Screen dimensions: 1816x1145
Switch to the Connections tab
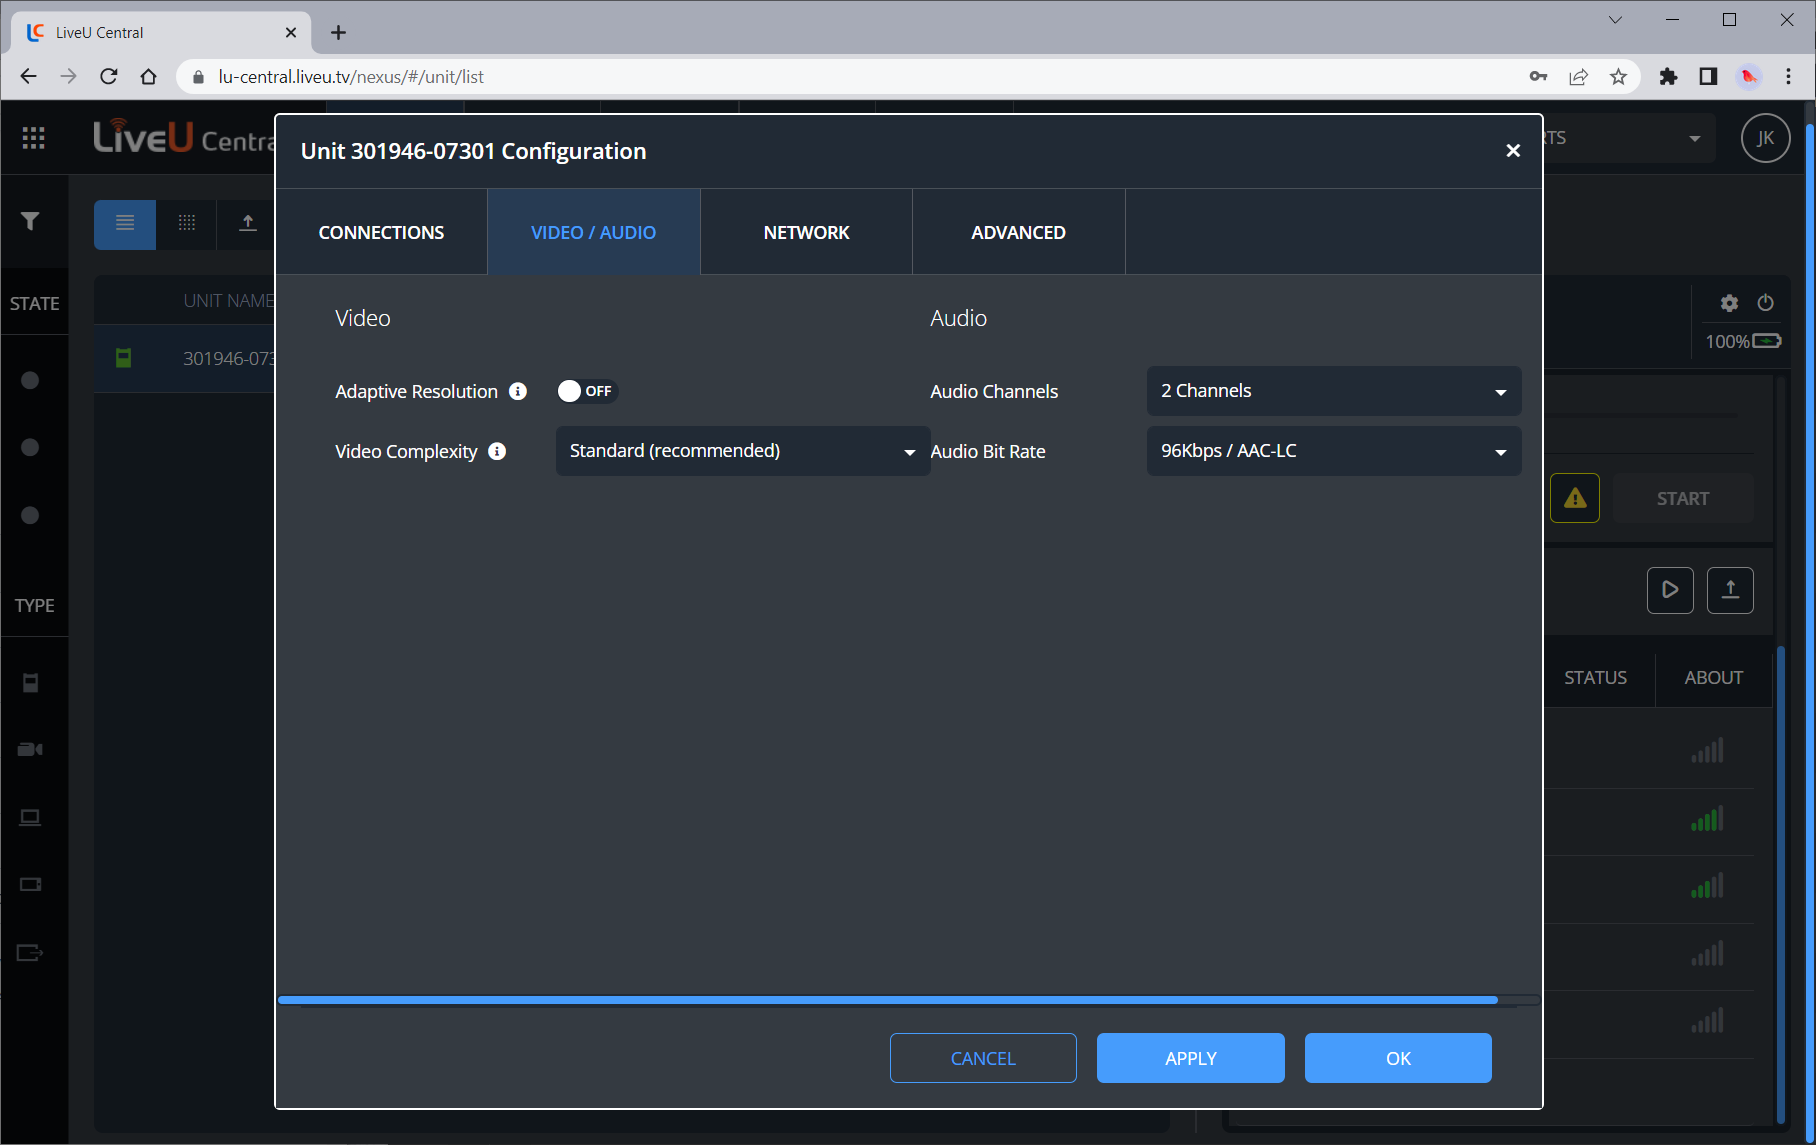(x=381, y=232)
